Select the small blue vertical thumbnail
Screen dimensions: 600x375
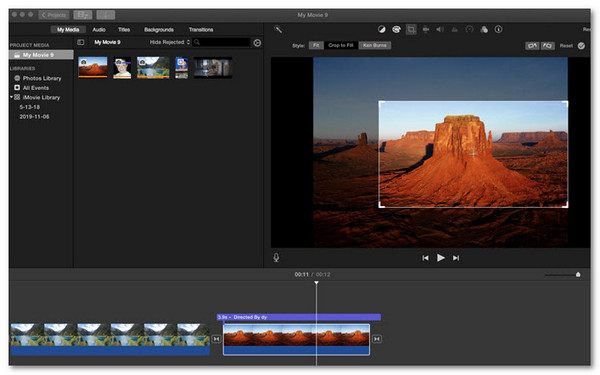pyautogui.click(x=181, y=68)
